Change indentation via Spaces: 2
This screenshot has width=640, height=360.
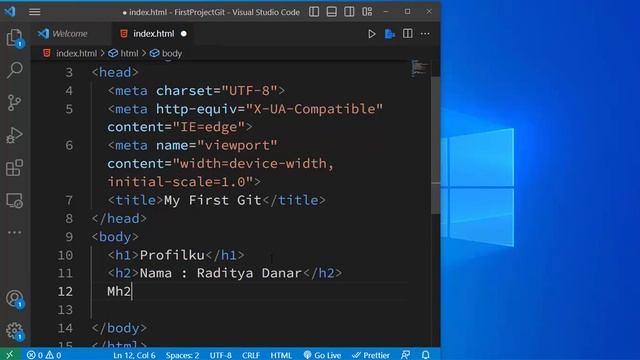tap(182, 355)
